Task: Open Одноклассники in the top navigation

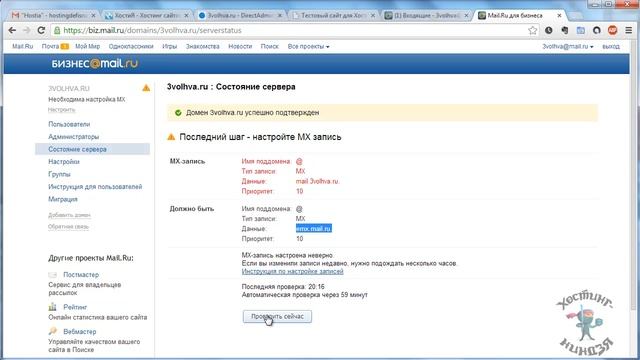Action: point(131,47)
